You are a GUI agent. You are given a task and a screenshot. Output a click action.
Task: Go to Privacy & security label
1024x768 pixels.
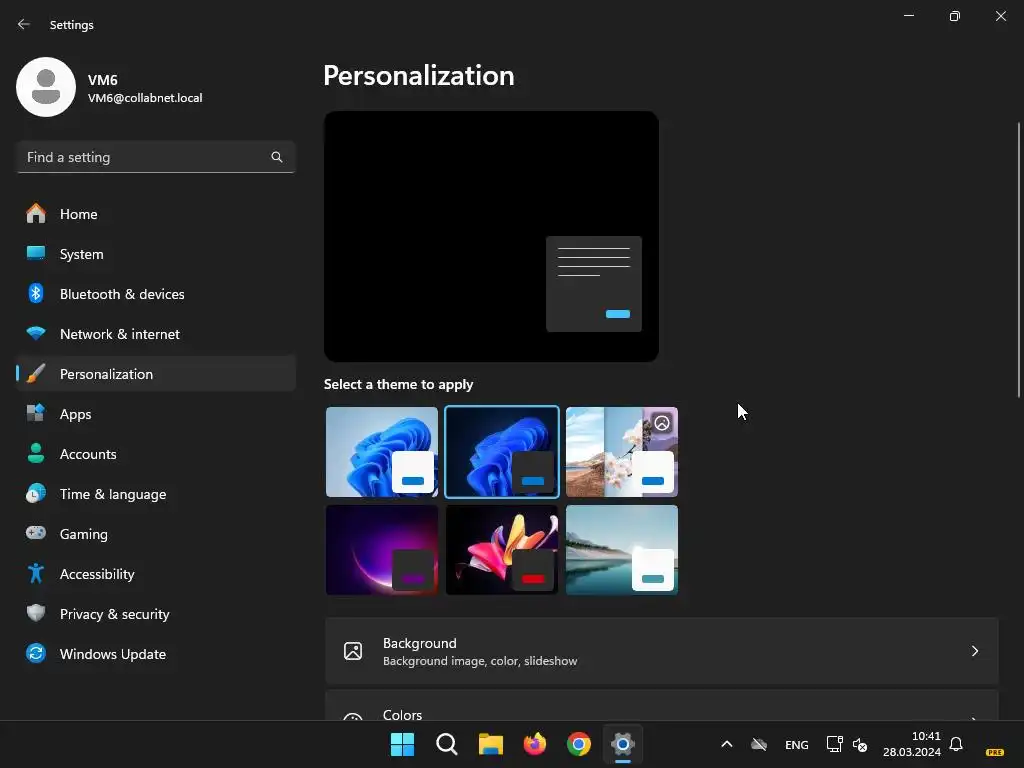coord(114,614)
